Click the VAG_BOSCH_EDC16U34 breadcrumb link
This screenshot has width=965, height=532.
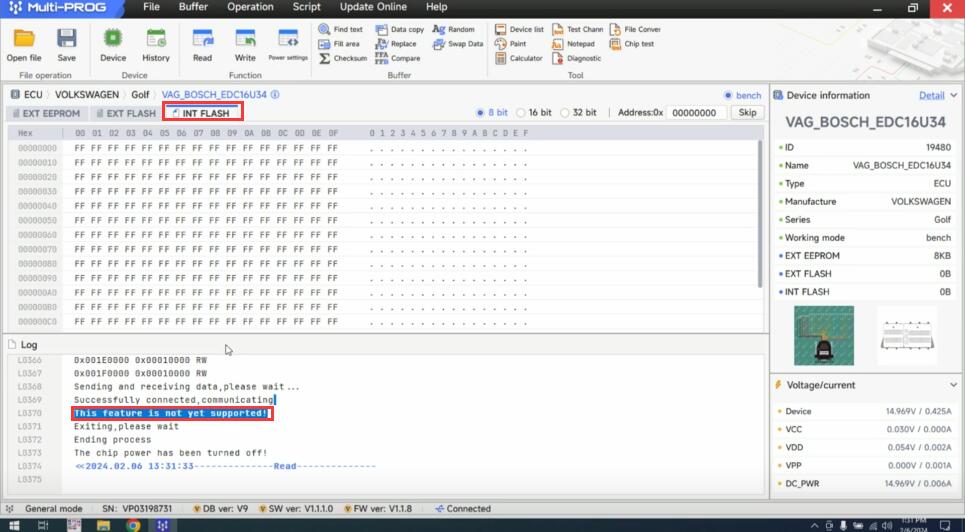coord(214,94)
